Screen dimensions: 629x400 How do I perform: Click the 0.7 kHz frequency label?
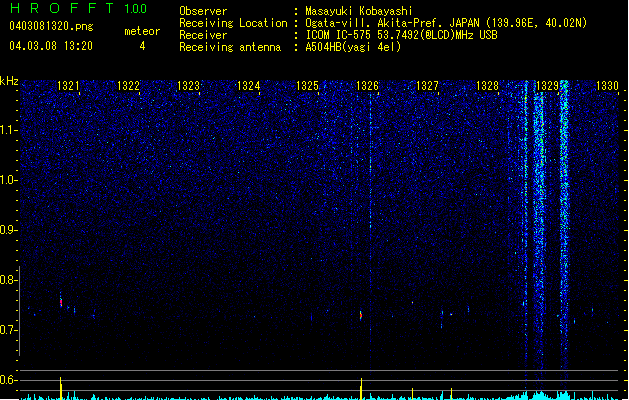click(8, 330)
